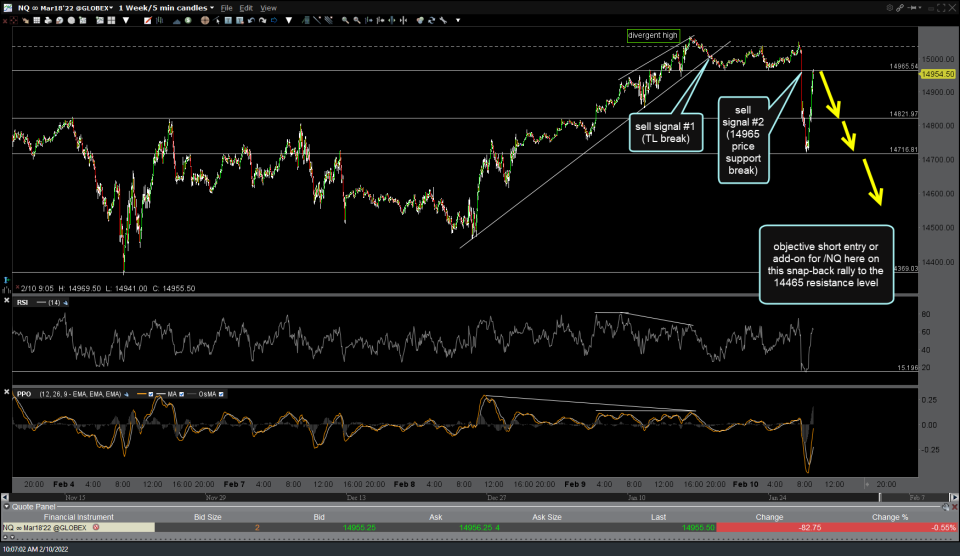Toggle the OsMA histogram checkbox
This screenshot has width=960, height=556.
(x=221, y=394)
